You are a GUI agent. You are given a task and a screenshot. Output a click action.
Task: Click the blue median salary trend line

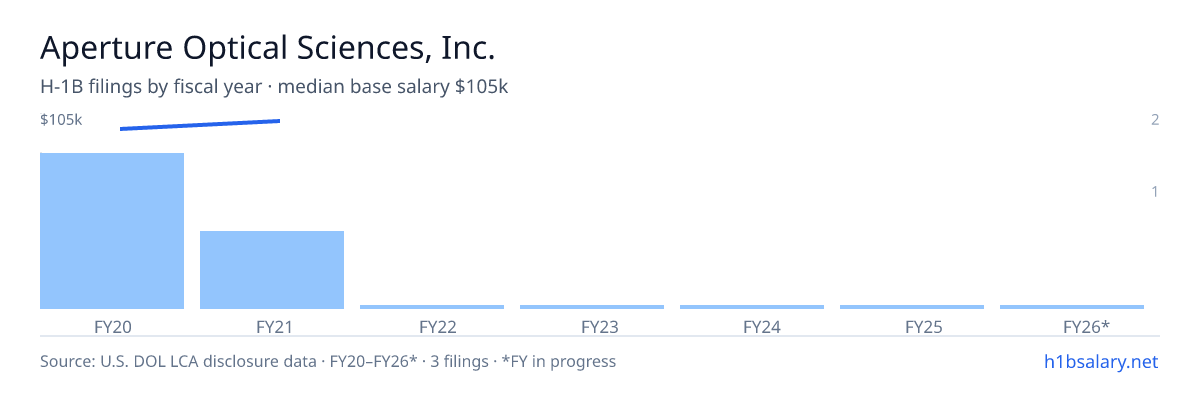point(200,125)
